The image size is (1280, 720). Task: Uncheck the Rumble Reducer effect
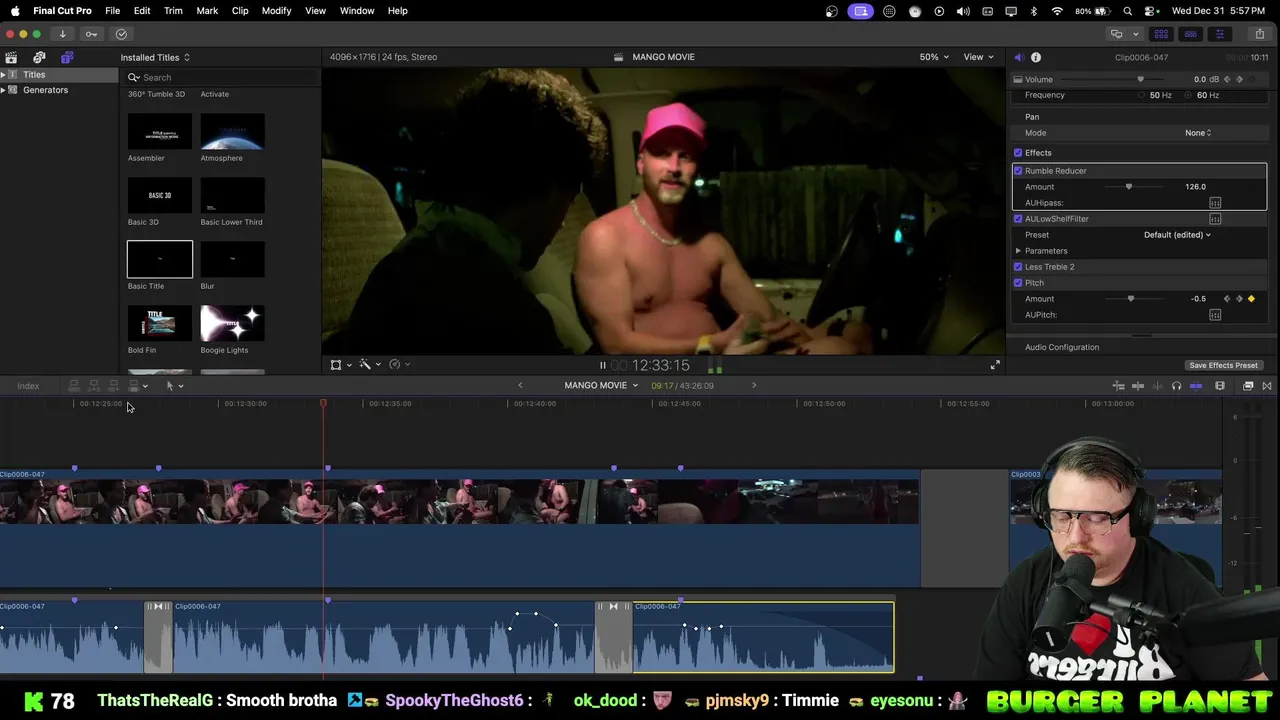1018,171
